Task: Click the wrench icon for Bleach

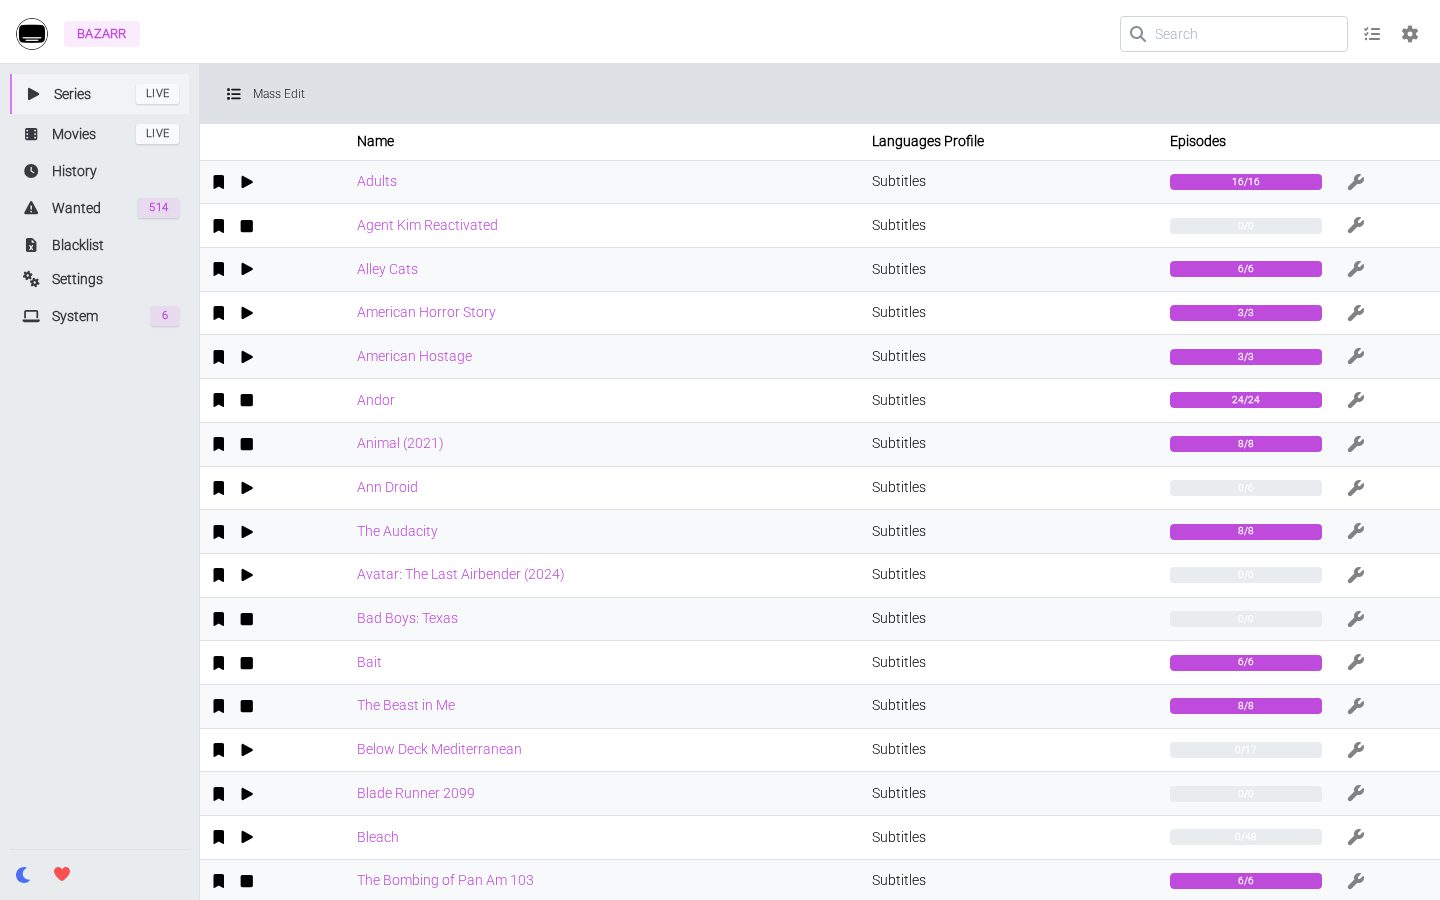Action: pos(1356,837)
